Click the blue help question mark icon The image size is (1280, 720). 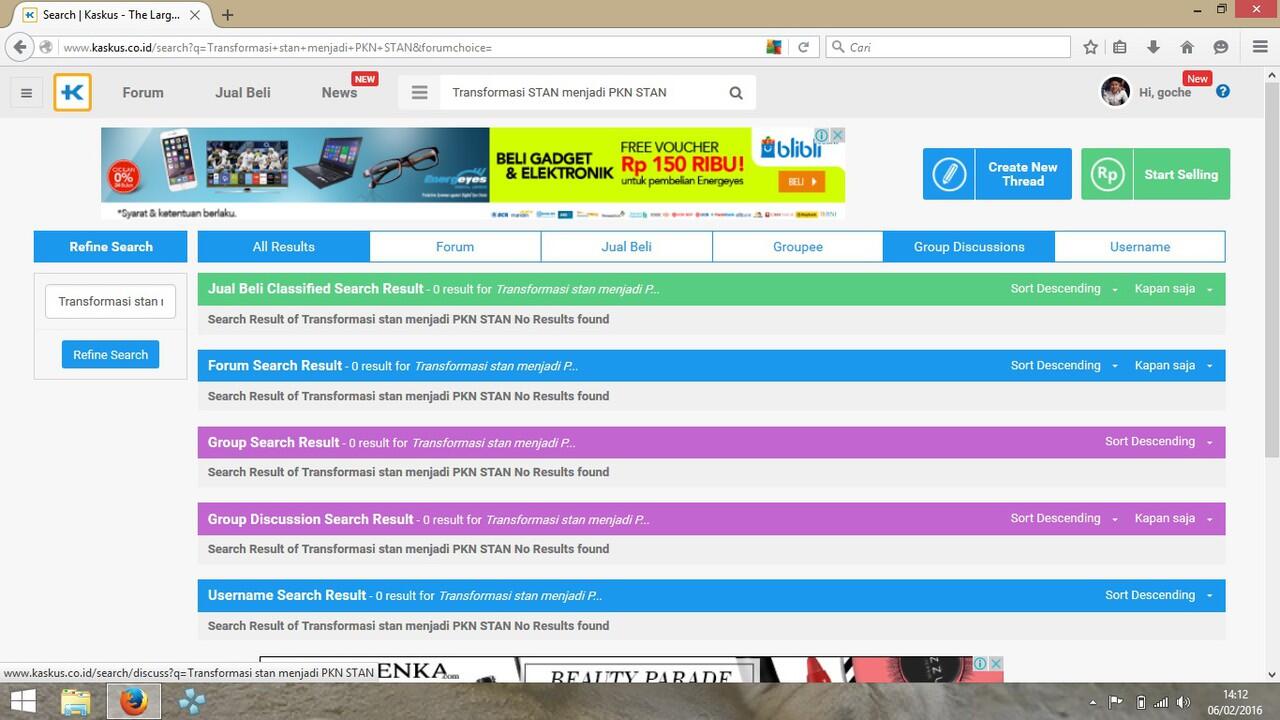pos(1223,92)
